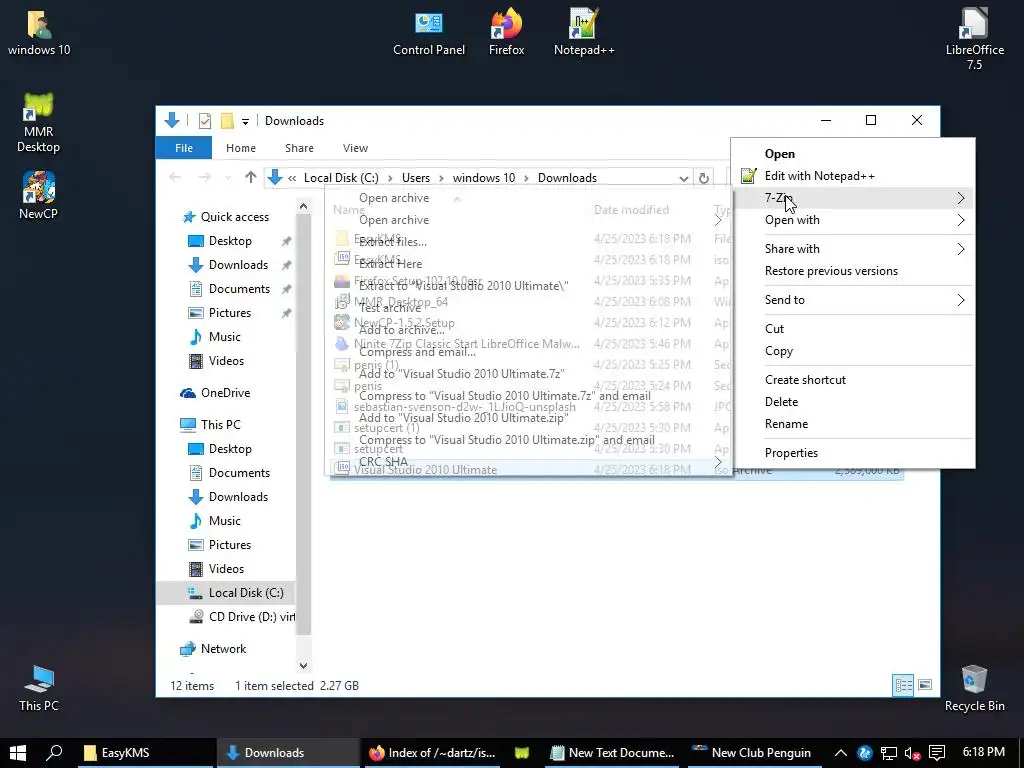The width and height of the screenshot is (1024, 768).
Task: Launch the NewCP desktop shortcut
Action: tap(39, 195)
